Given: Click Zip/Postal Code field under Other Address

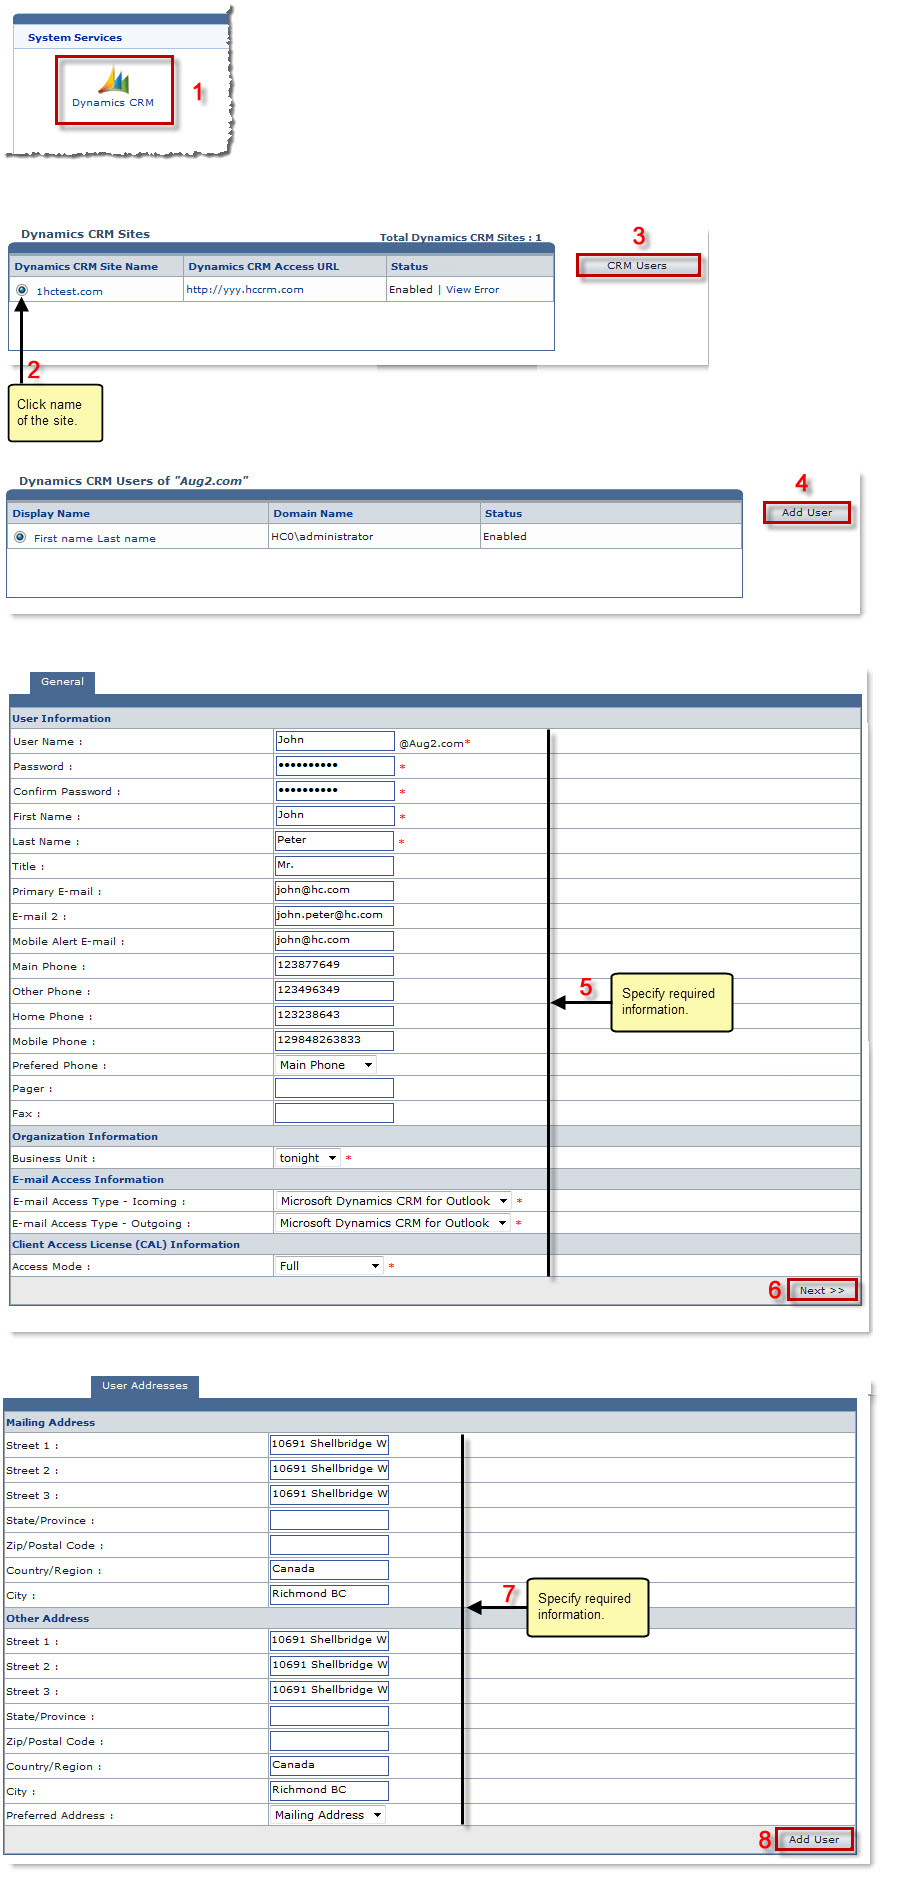Looking at the screenshot, I should [329, 1741].
